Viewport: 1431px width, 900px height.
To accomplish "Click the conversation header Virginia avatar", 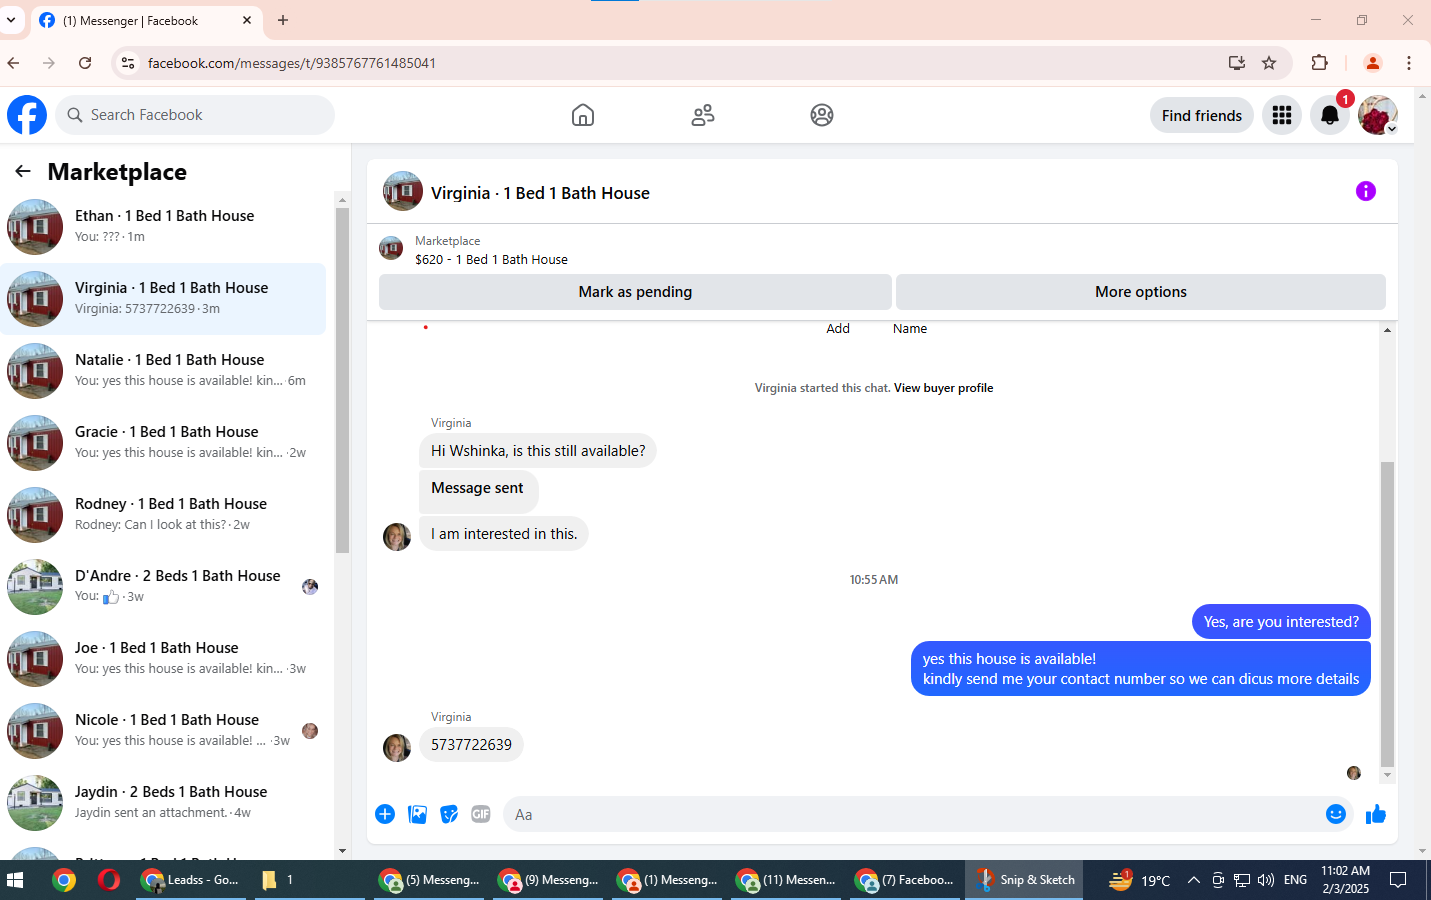I will coord(403,191).
